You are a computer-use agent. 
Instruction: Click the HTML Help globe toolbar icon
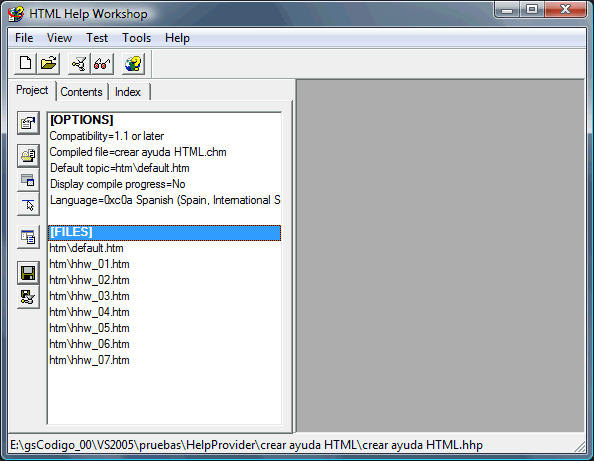[x=133, y=63]
